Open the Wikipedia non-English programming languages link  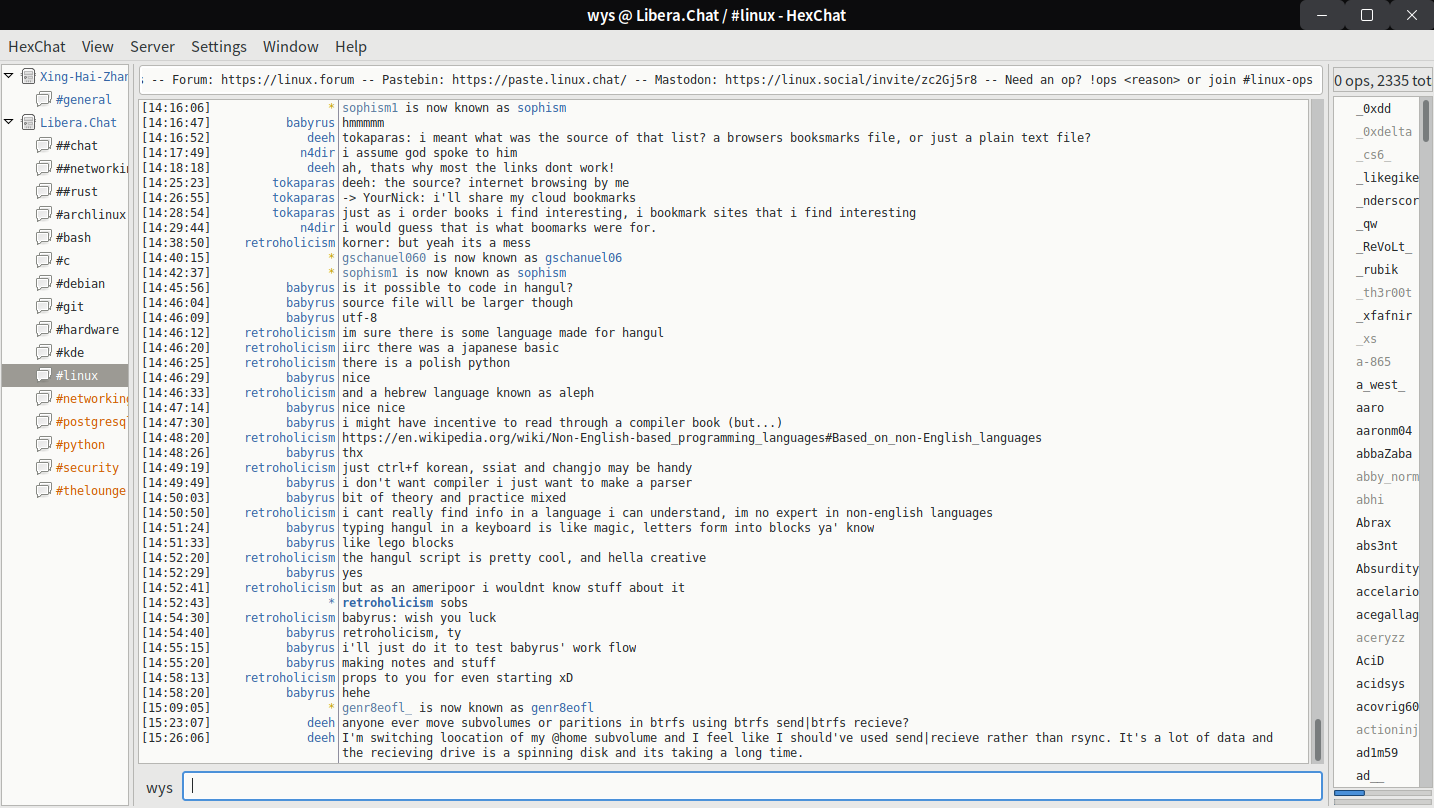click(x=691, y=438)
